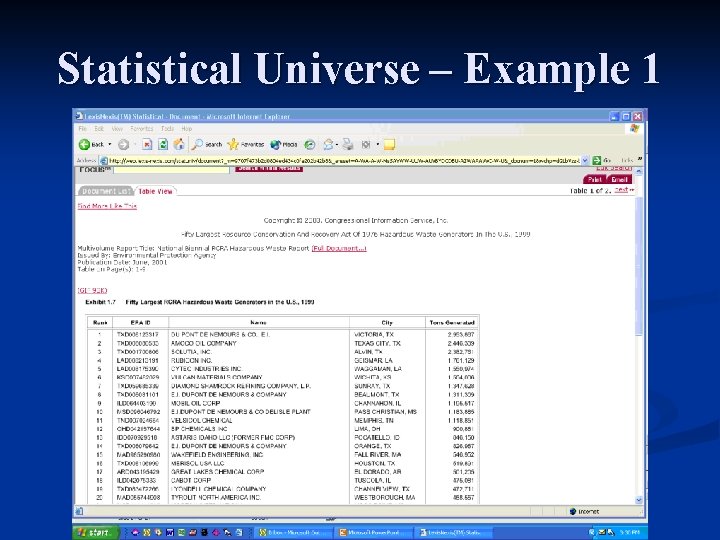This screenshot has width=720, height=540.
Task: Click the yellow note toolbar icon
Action: (x=389, y=145)
